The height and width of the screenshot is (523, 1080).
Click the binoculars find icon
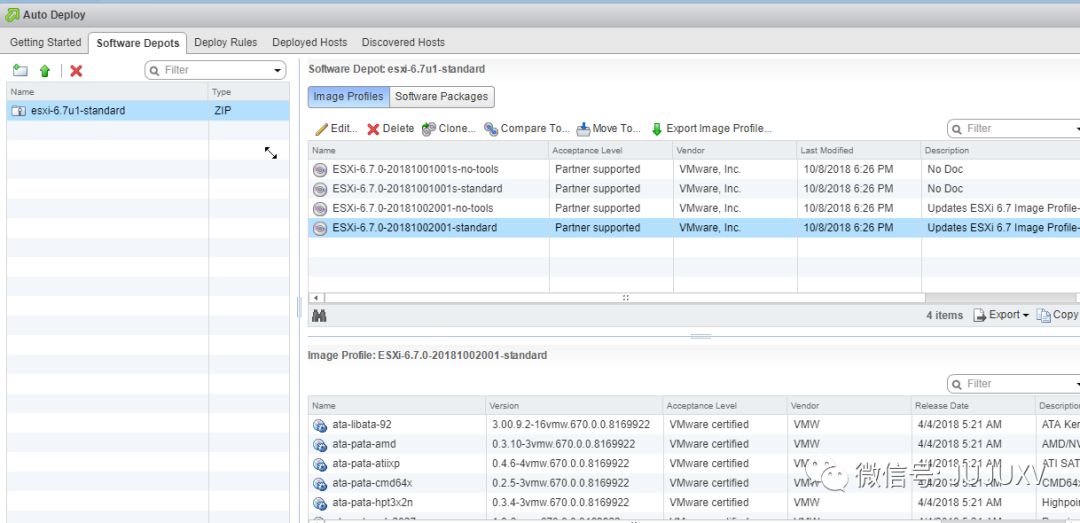tap(319, 316)
